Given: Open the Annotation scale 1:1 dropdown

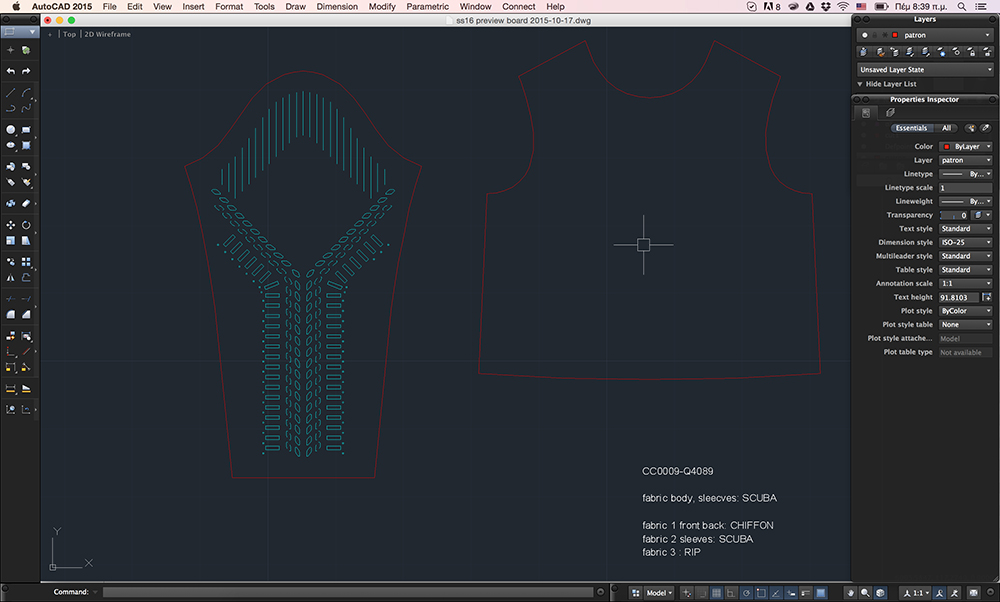Looking at the screenshot, I should click(966, 284).
